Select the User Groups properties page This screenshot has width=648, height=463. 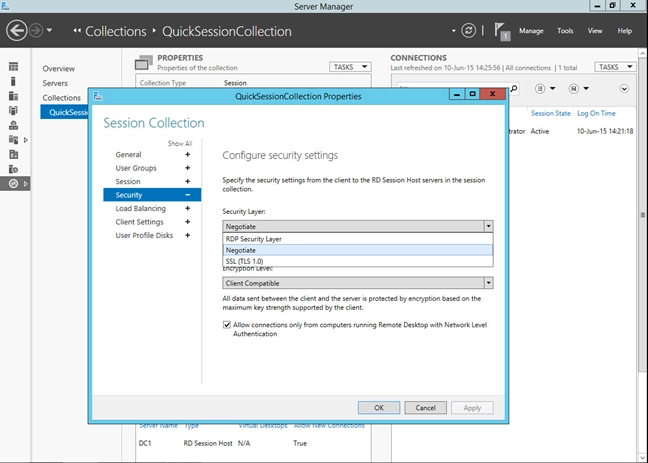[x=136, y=168]
